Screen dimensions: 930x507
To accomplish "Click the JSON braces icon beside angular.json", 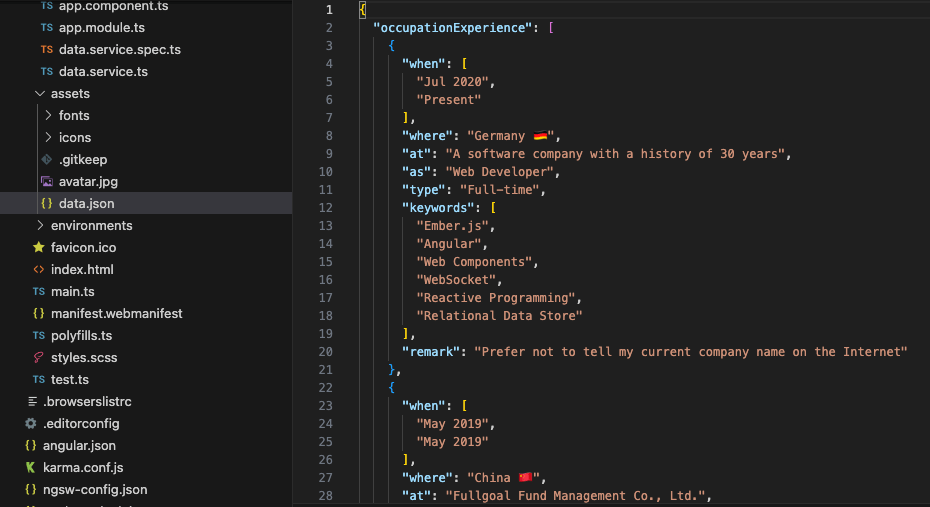I will tap(31, 446).
